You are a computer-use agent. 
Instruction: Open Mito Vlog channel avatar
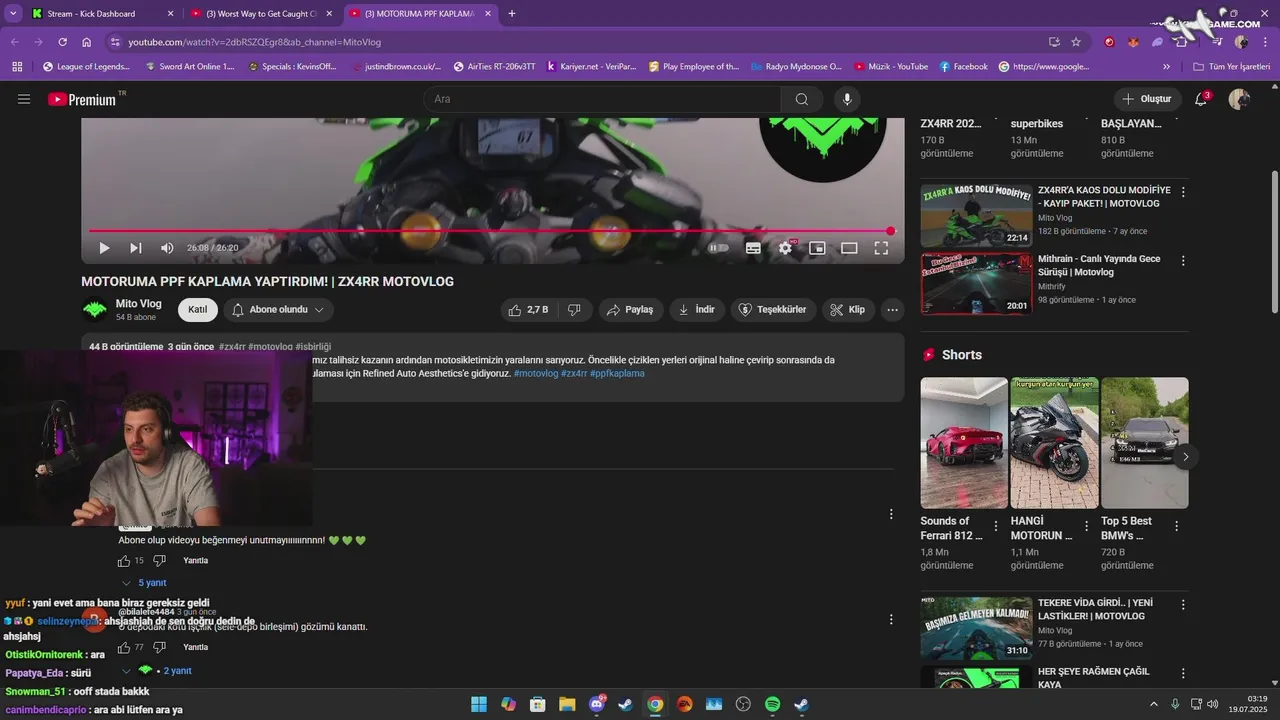95,310
